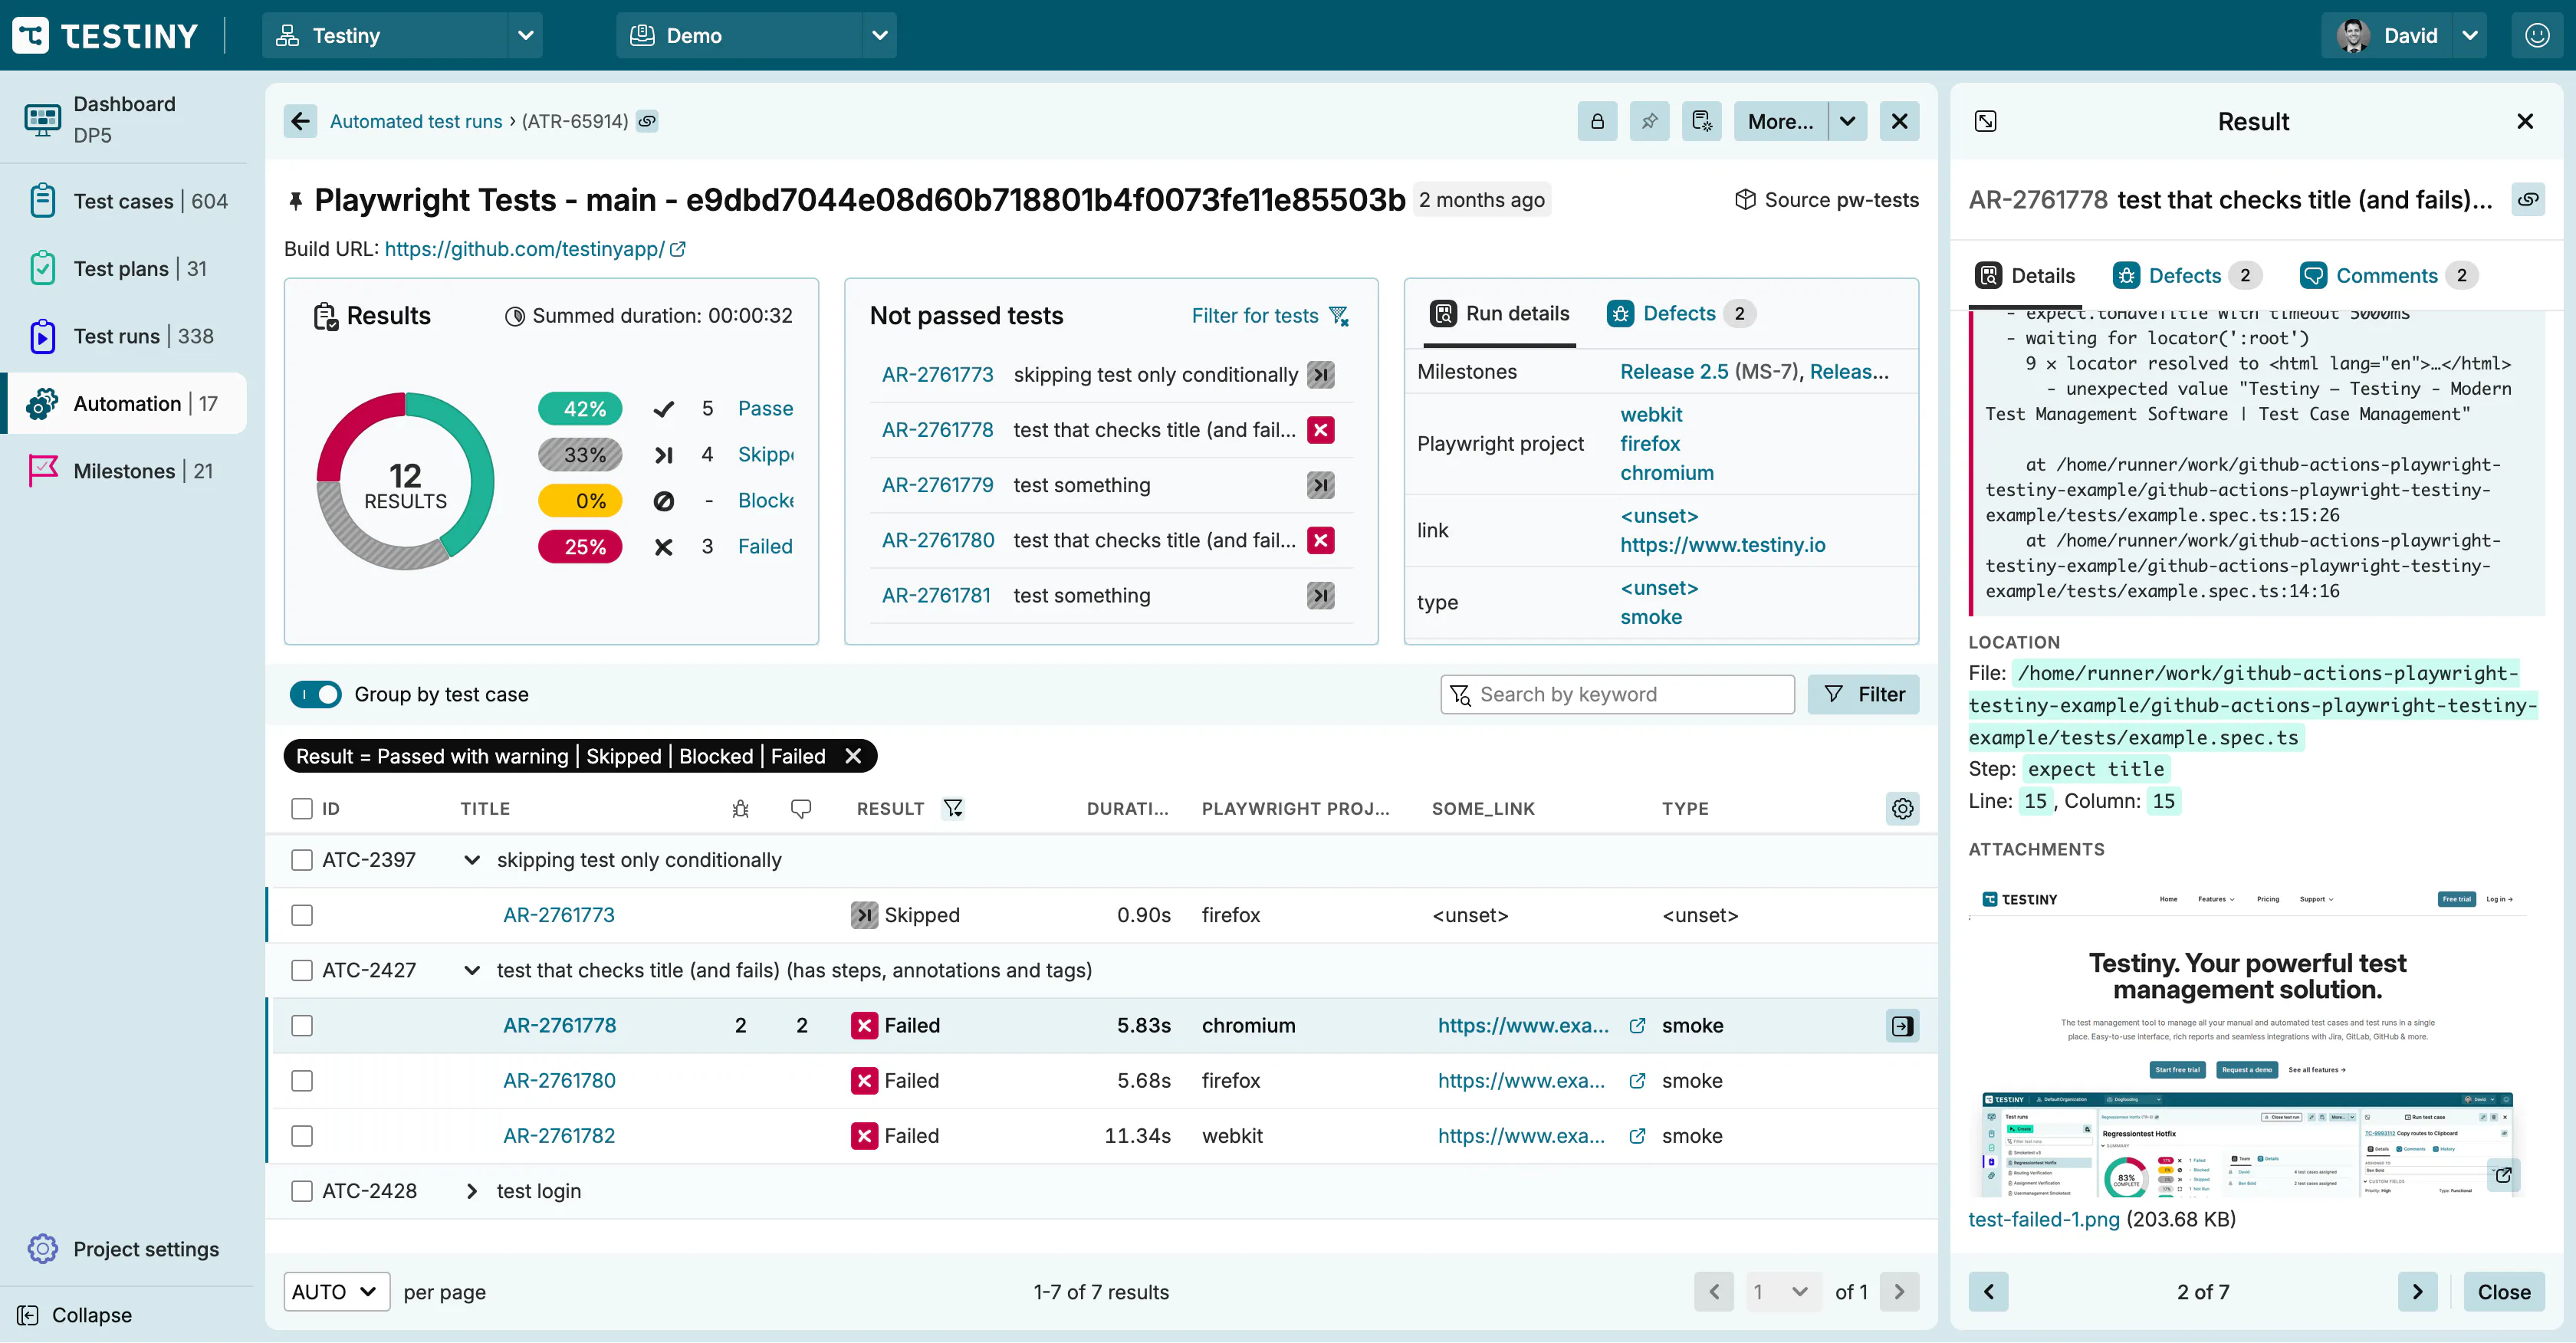Click the pin icon in run toolbar
The image size is (2576, 1343).
pyautogui.click(x=1649, y=121)
